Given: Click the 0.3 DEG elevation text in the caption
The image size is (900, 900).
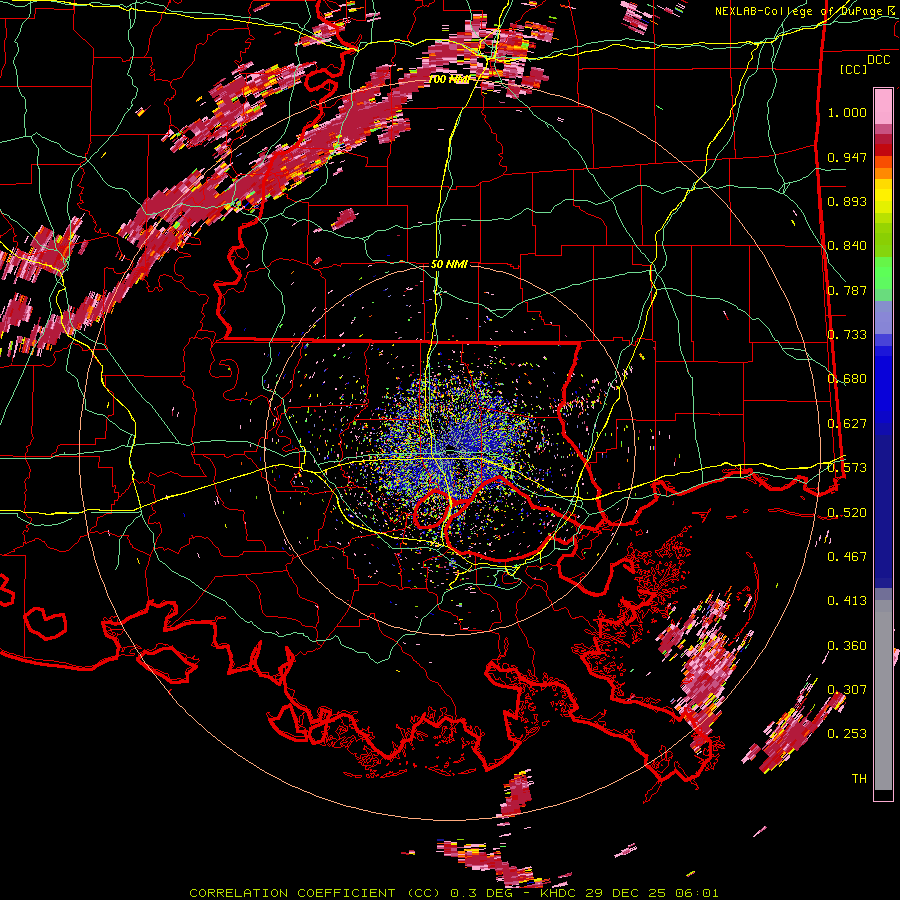Looking at the screenshot, I should 483,893.
